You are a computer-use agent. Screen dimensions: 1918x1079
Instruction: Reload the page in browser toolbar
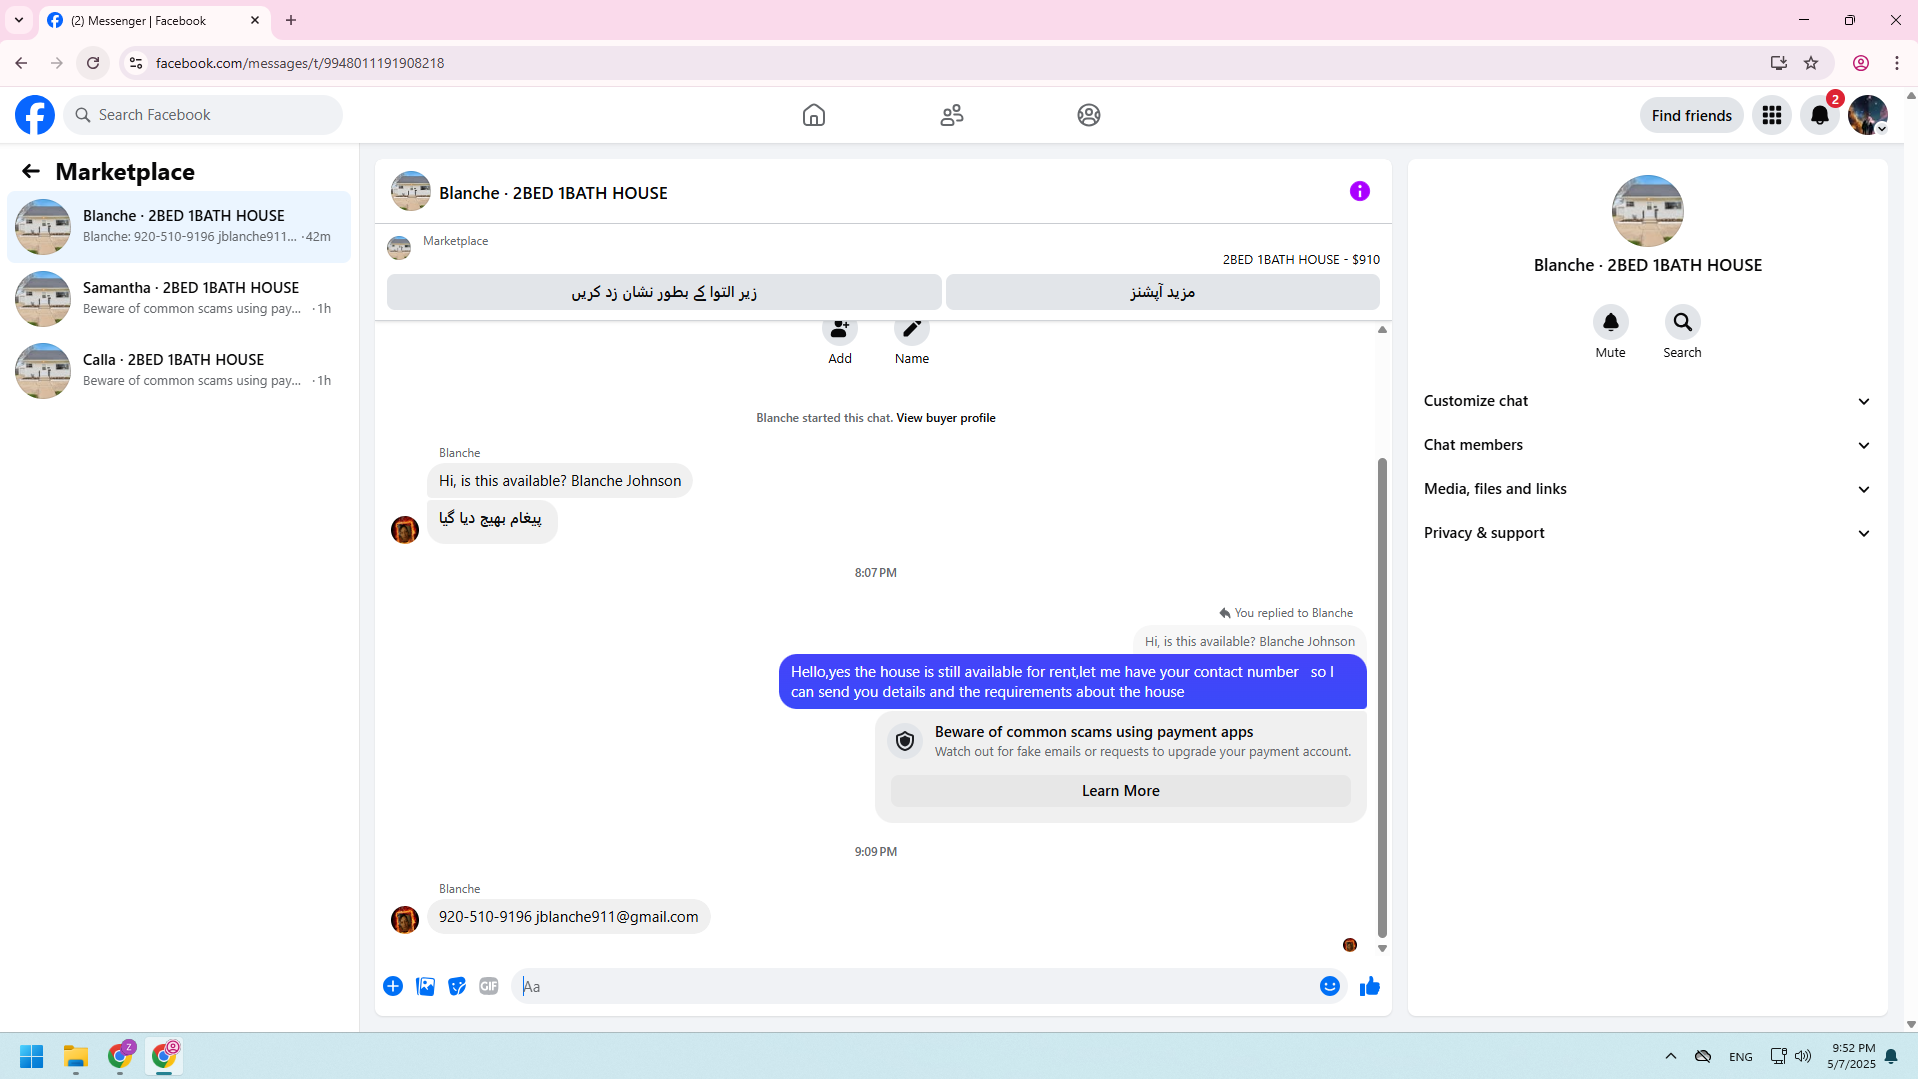point(93,63)
